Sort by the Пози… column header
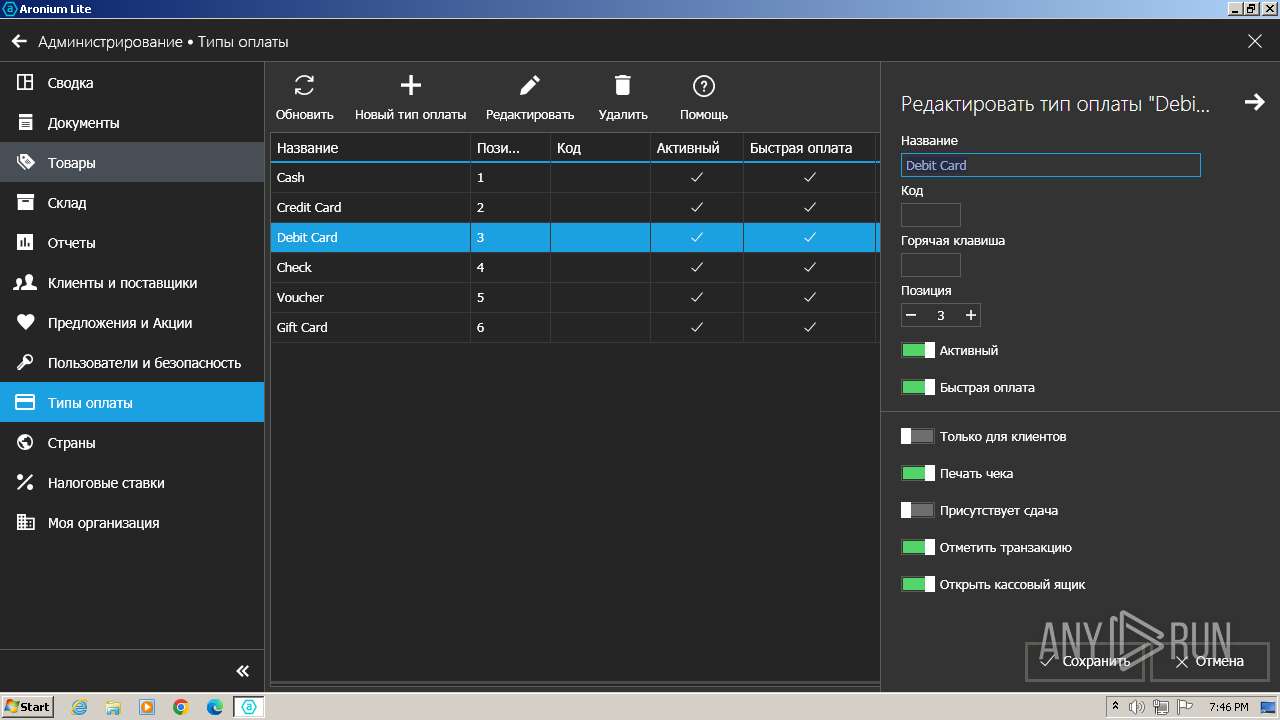The width and height of the screenshot is (1280, 720). [510, 148]
